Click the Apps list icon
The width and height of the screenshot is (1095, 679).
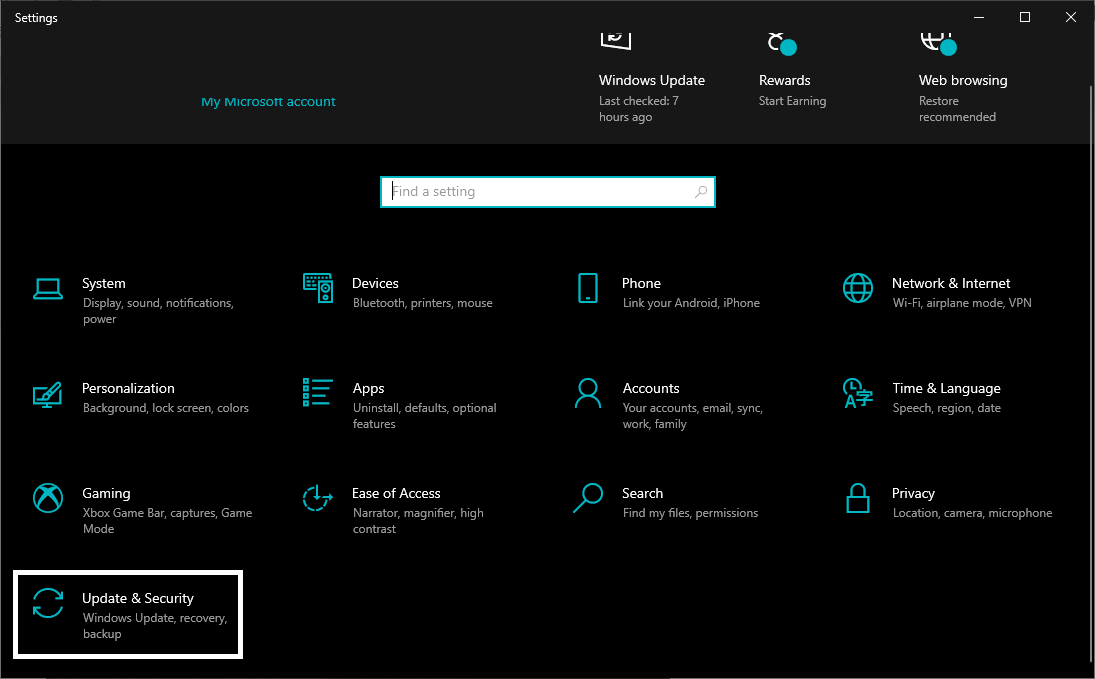point(318,393)
